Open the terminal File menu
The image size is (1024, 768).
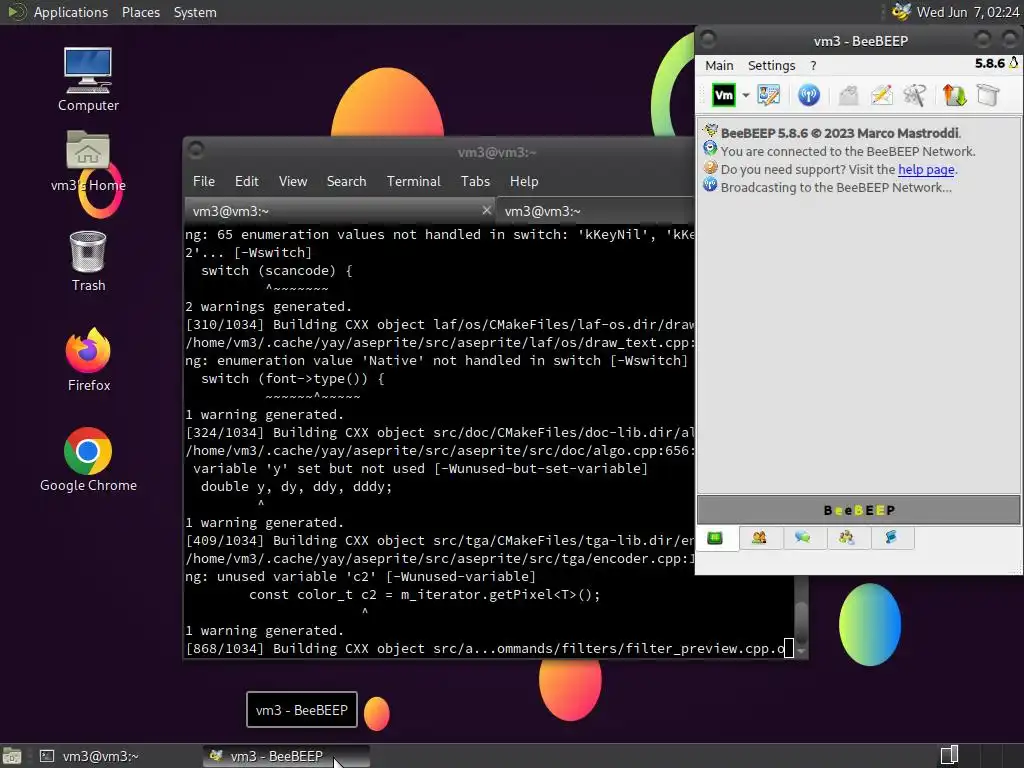click(x=204, y=182)
